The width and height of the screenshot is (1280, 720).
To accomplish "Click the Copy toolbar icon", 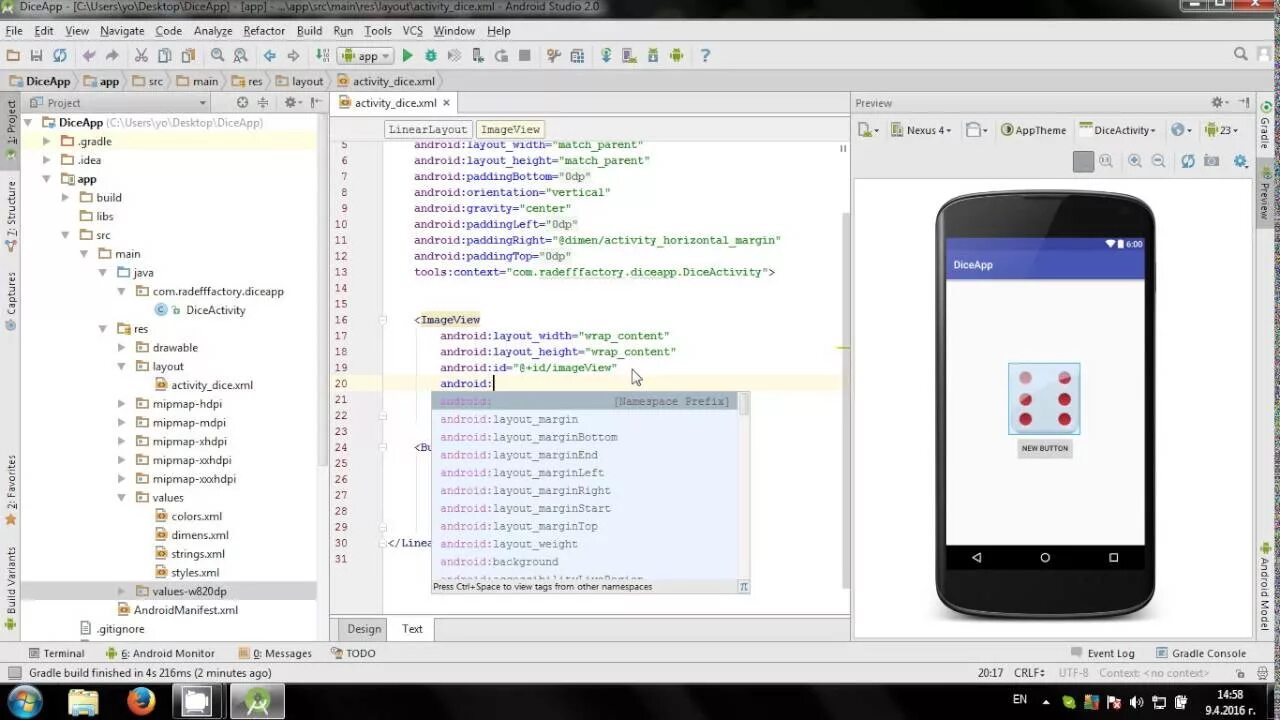I will pyautogui.click(x=164, y=56).
